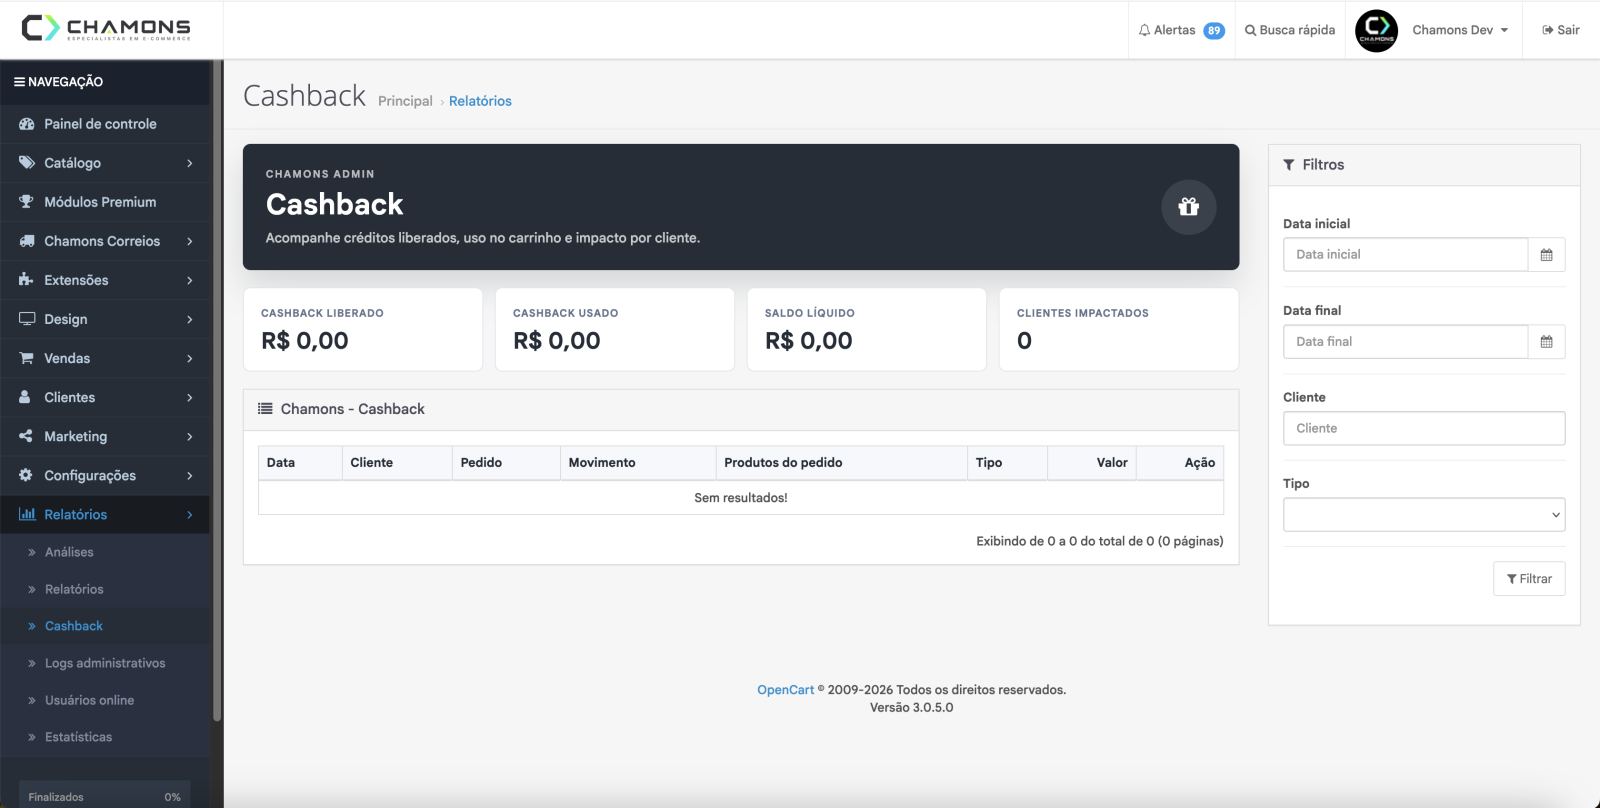Open Análises under Relatórios
The height and width of the screenshot is (808, 1600).
(x=69, y=552)
